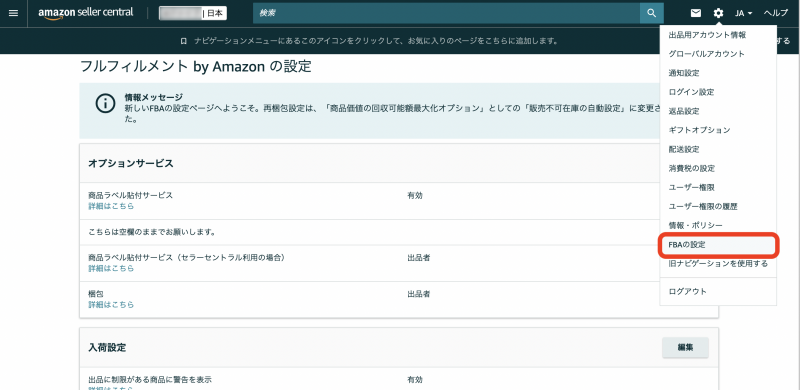800x390 pixels.
Task: Click 出品者 value in the 梱包 row
Action: 418,295
